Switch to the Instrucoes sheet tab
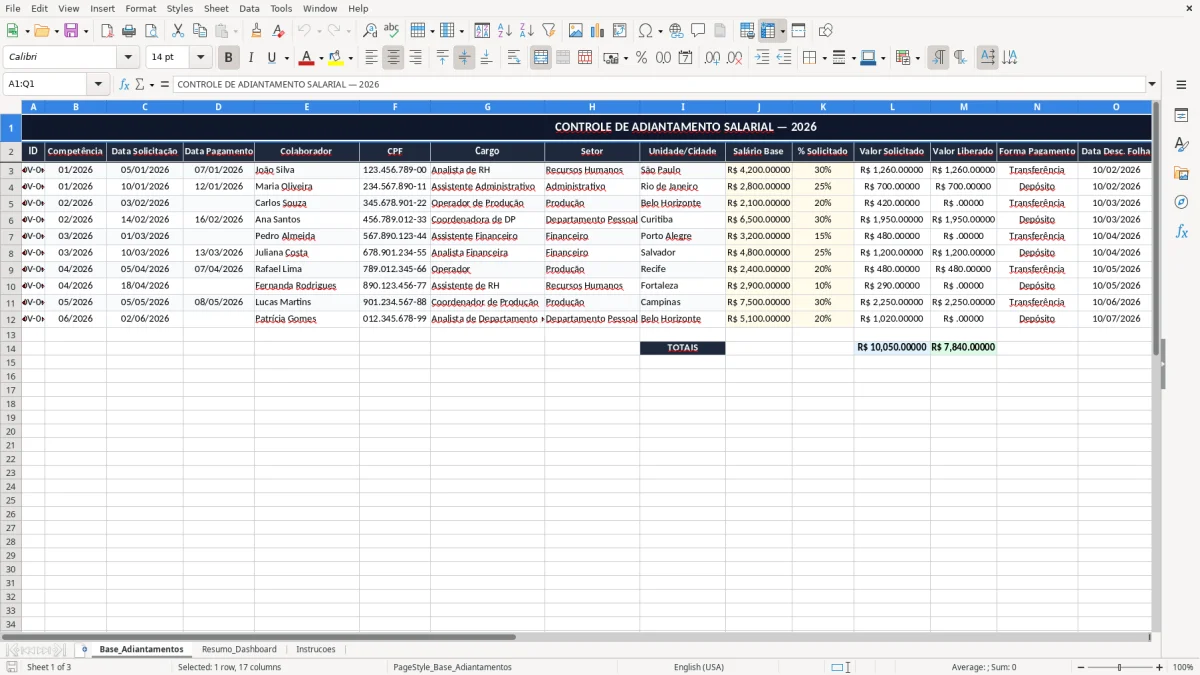 [316, 649]
